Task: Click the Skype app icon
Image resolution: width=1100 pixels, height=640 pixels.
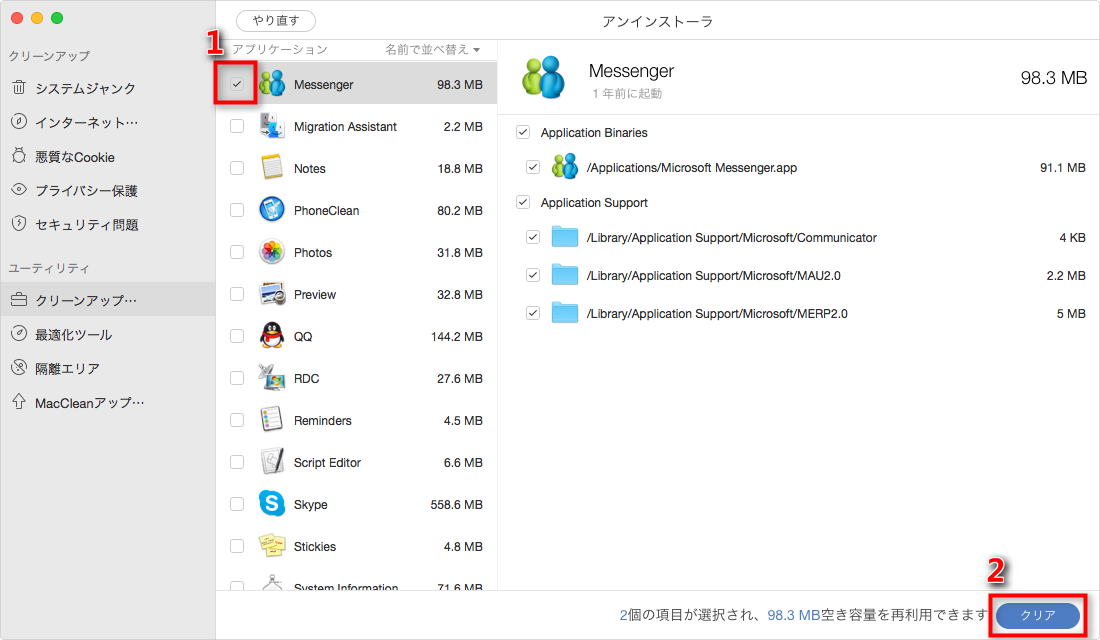Action: [272, 504]
